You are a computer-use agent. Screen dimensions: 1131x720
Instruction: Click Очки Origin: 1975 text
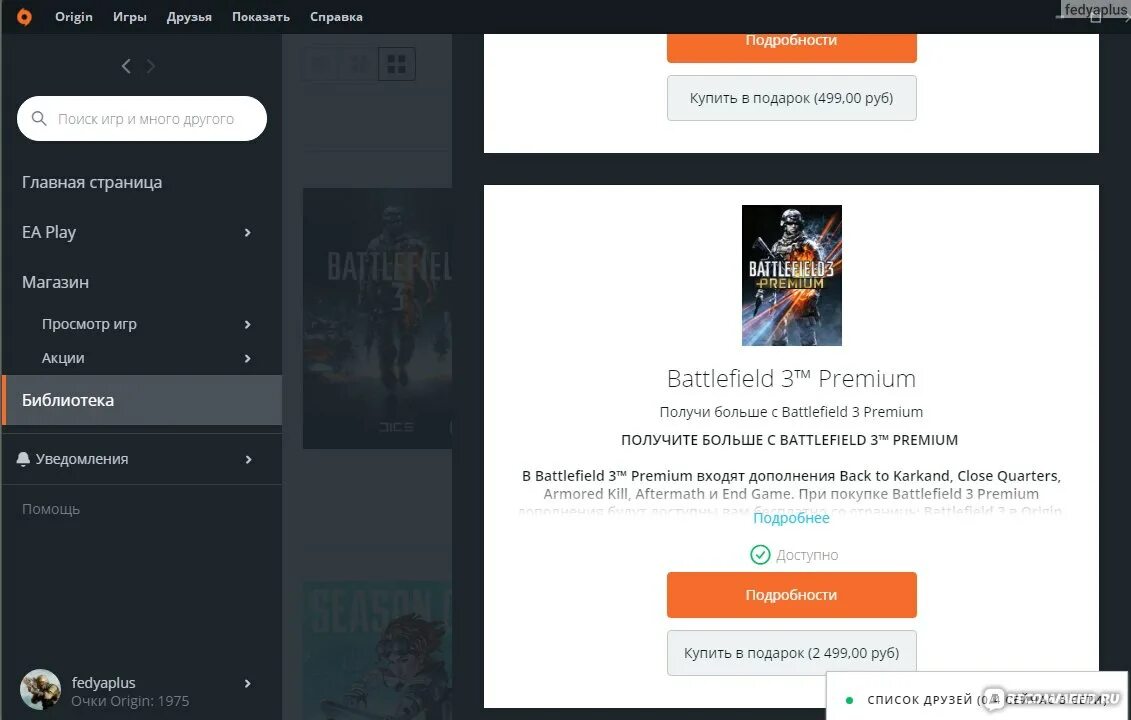[130, 701]
